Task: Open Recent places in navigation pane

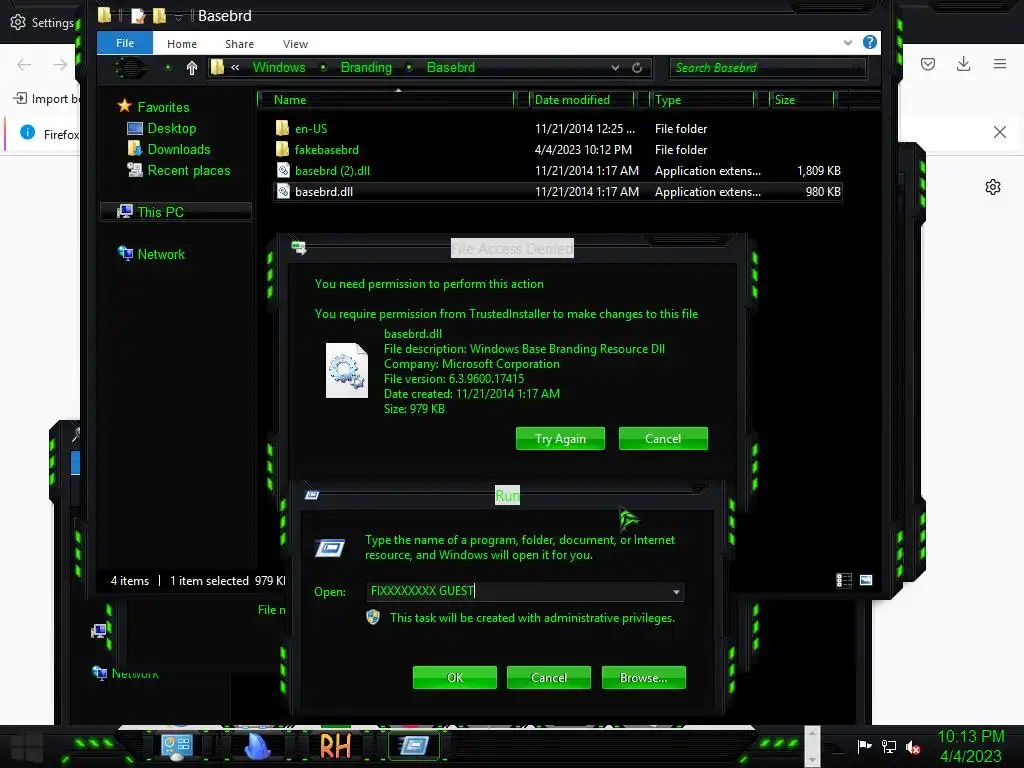Action: (188, 170)
